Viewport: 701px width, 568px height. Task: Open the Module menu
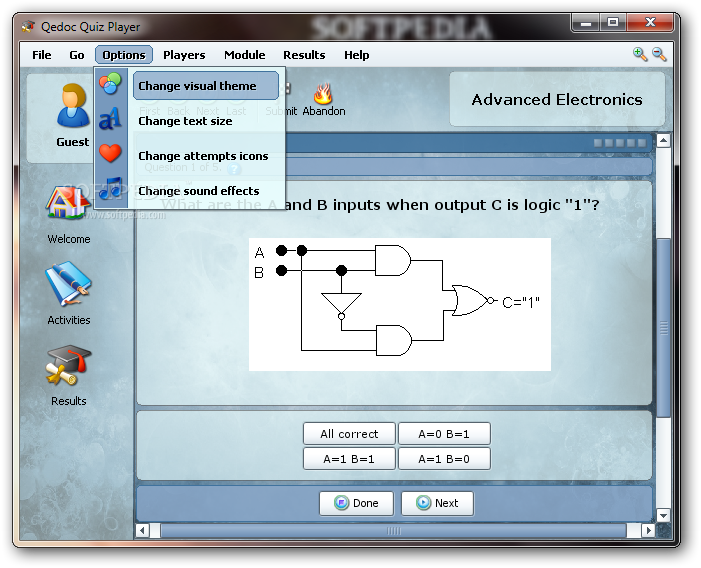coord(245,55)
